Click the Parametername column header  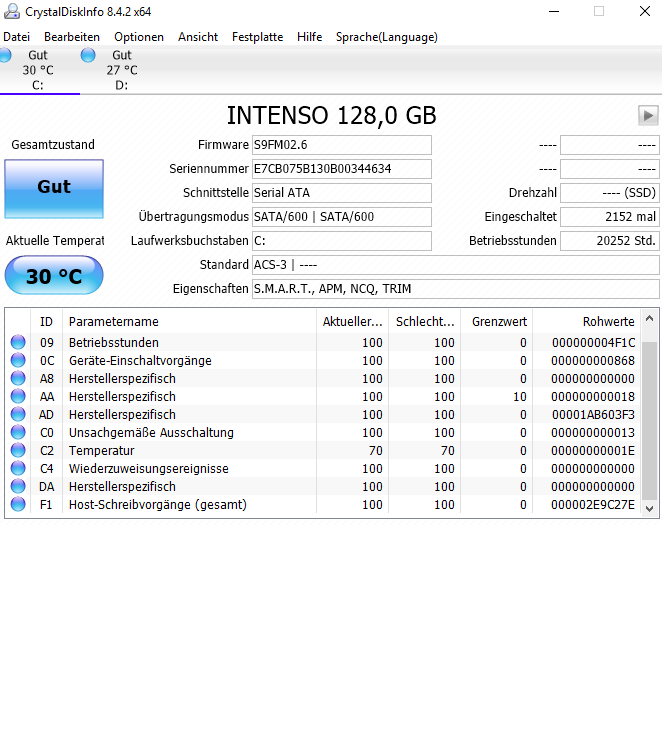point(189,322)
